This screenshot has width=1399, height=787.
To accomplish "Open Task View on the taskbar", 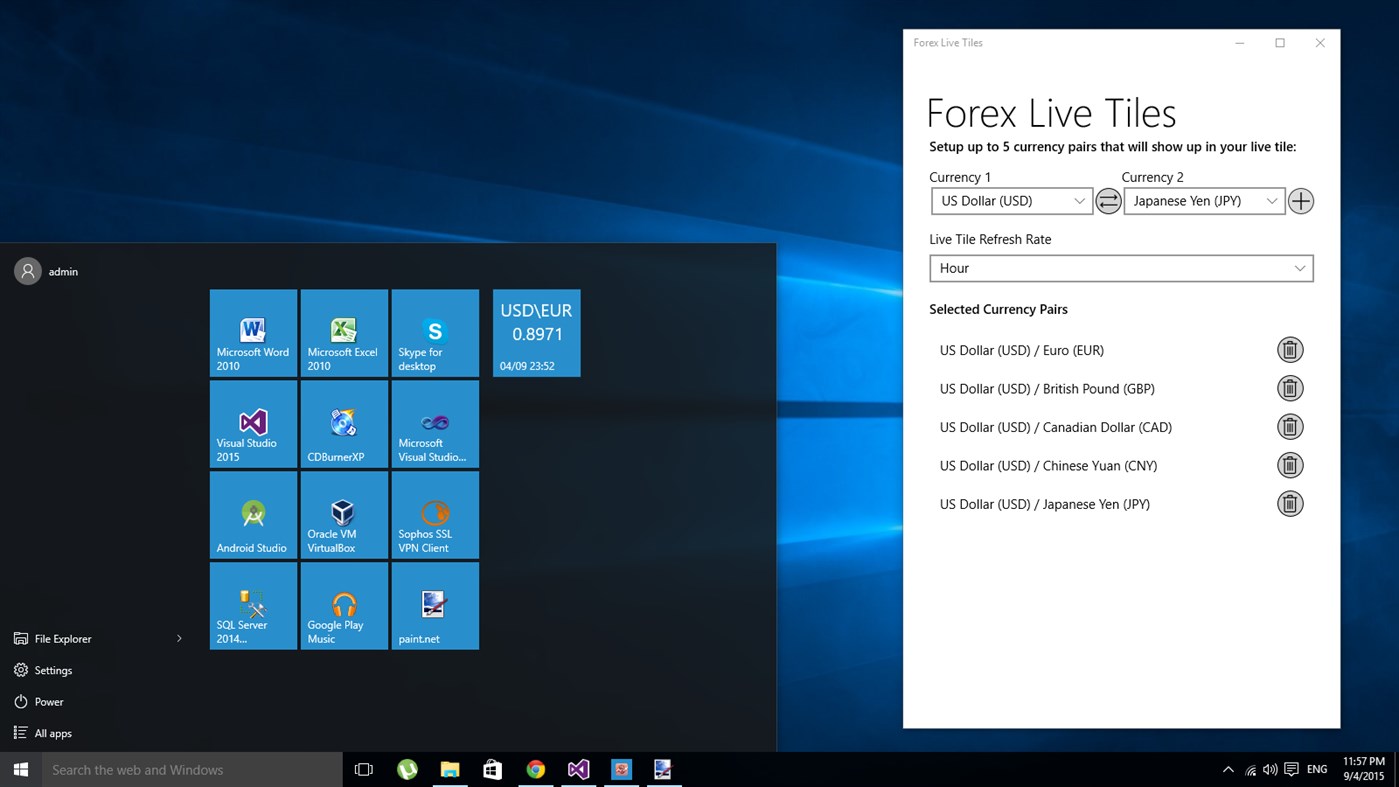I will 363,770.
